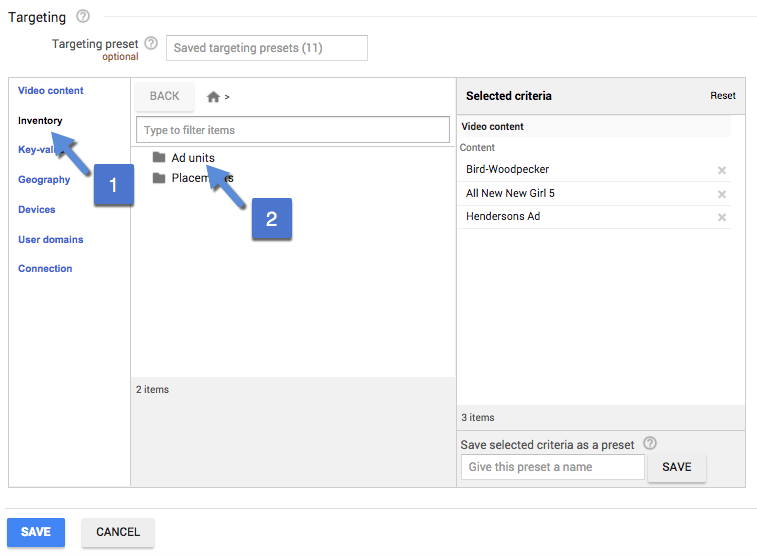Click the Reset link in Selected criteria
Viewport: 757px width, 555px height.
(x=723, y=96)
